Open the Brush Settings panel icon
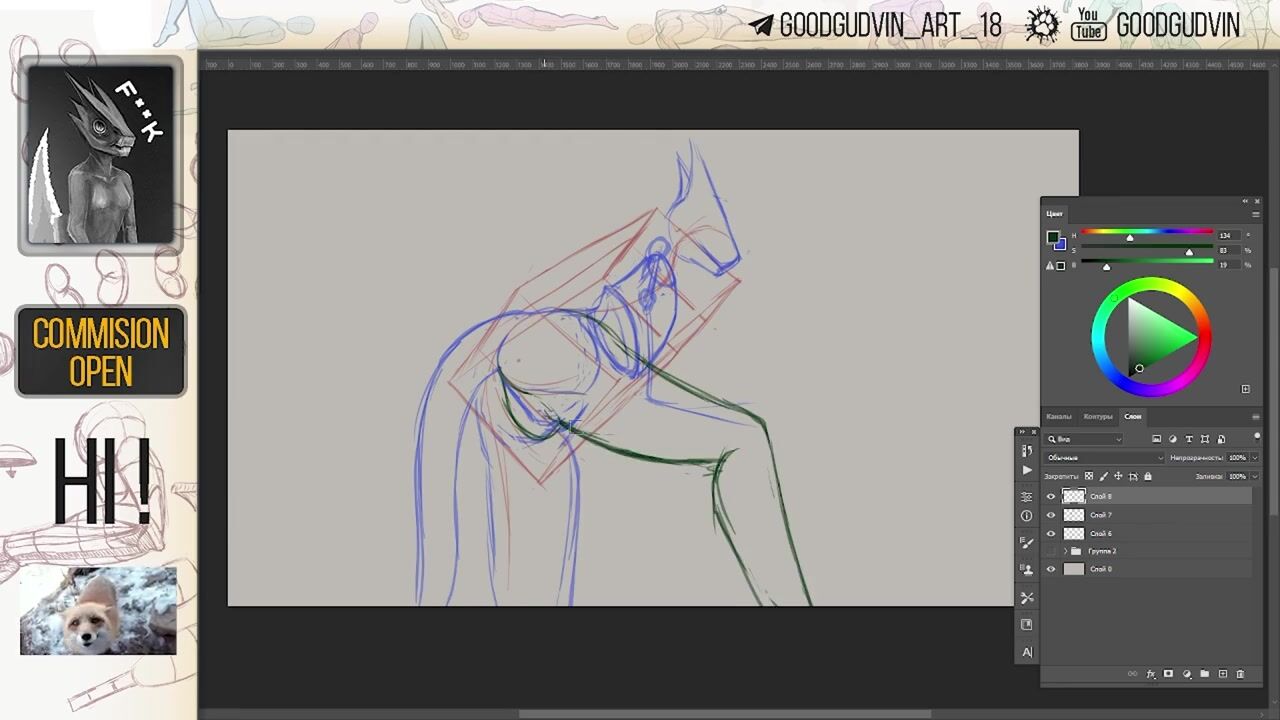The width and height of the screenshot is (1280, 720). tap(1027, 543)
